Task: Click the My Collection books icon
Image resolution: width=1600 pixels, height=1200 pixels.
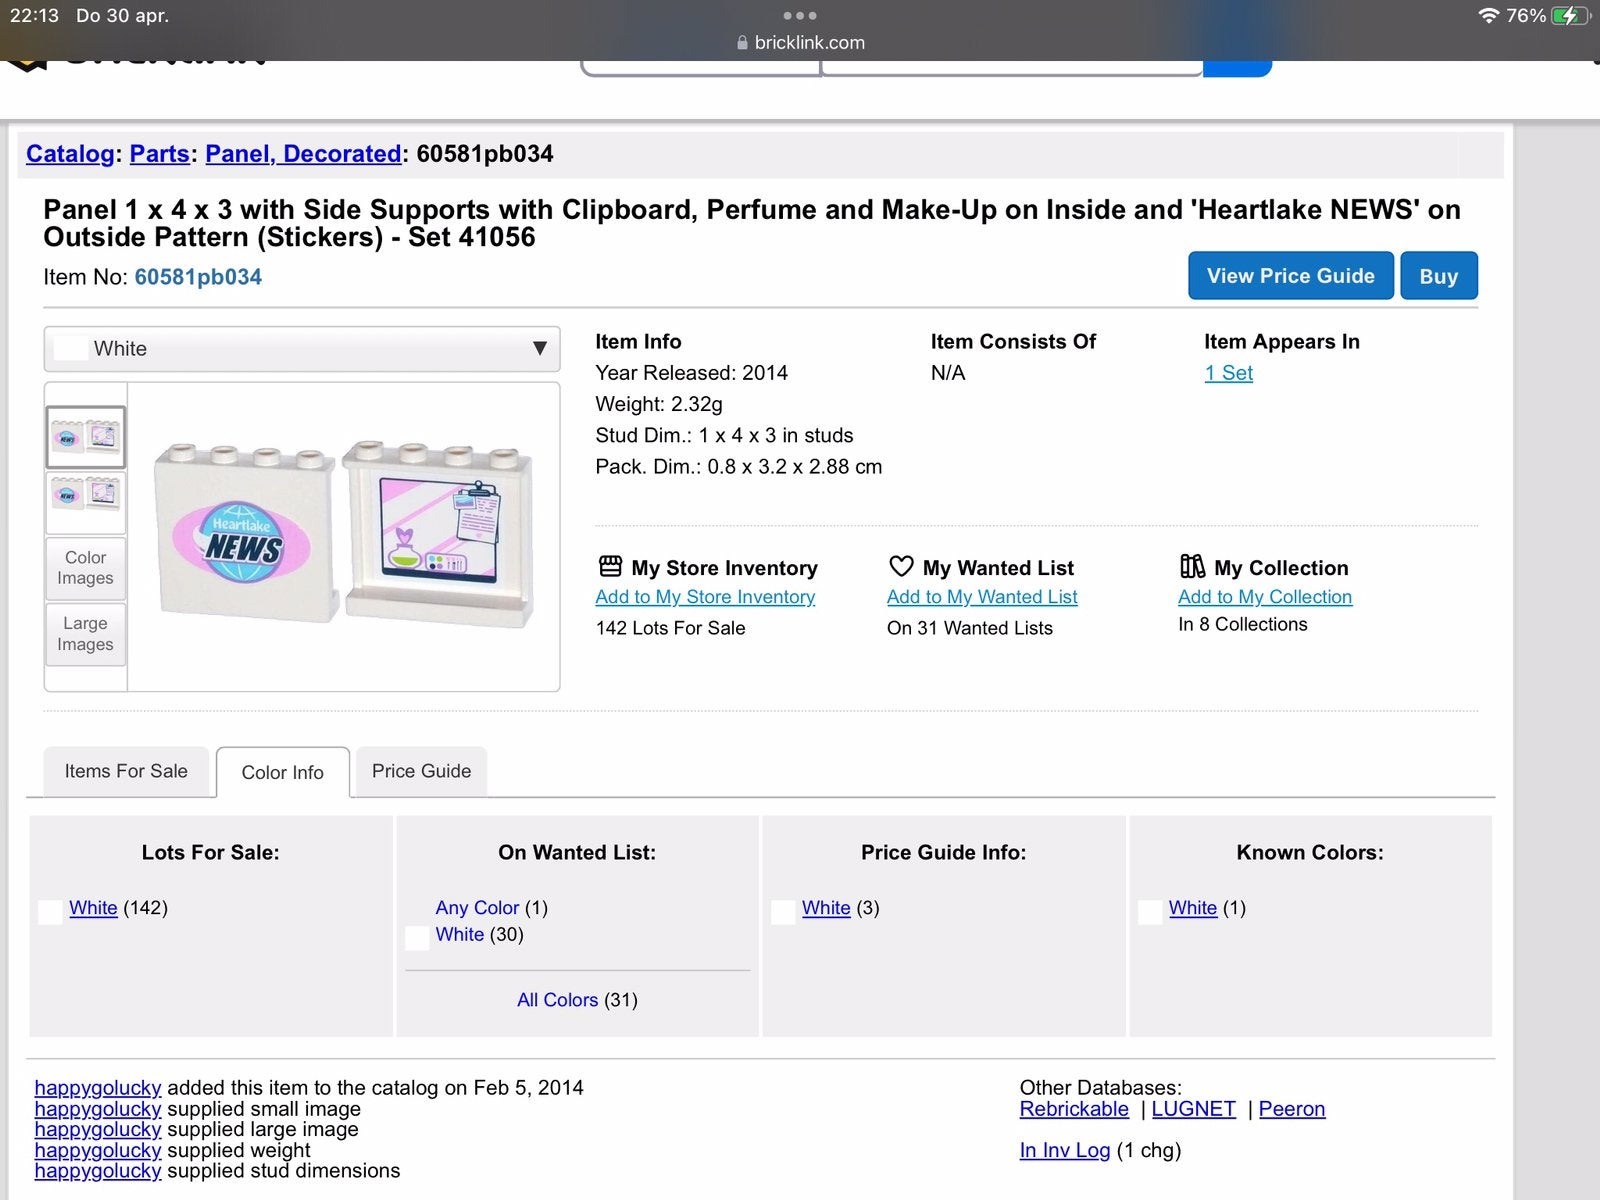Action: point(1192,566)
